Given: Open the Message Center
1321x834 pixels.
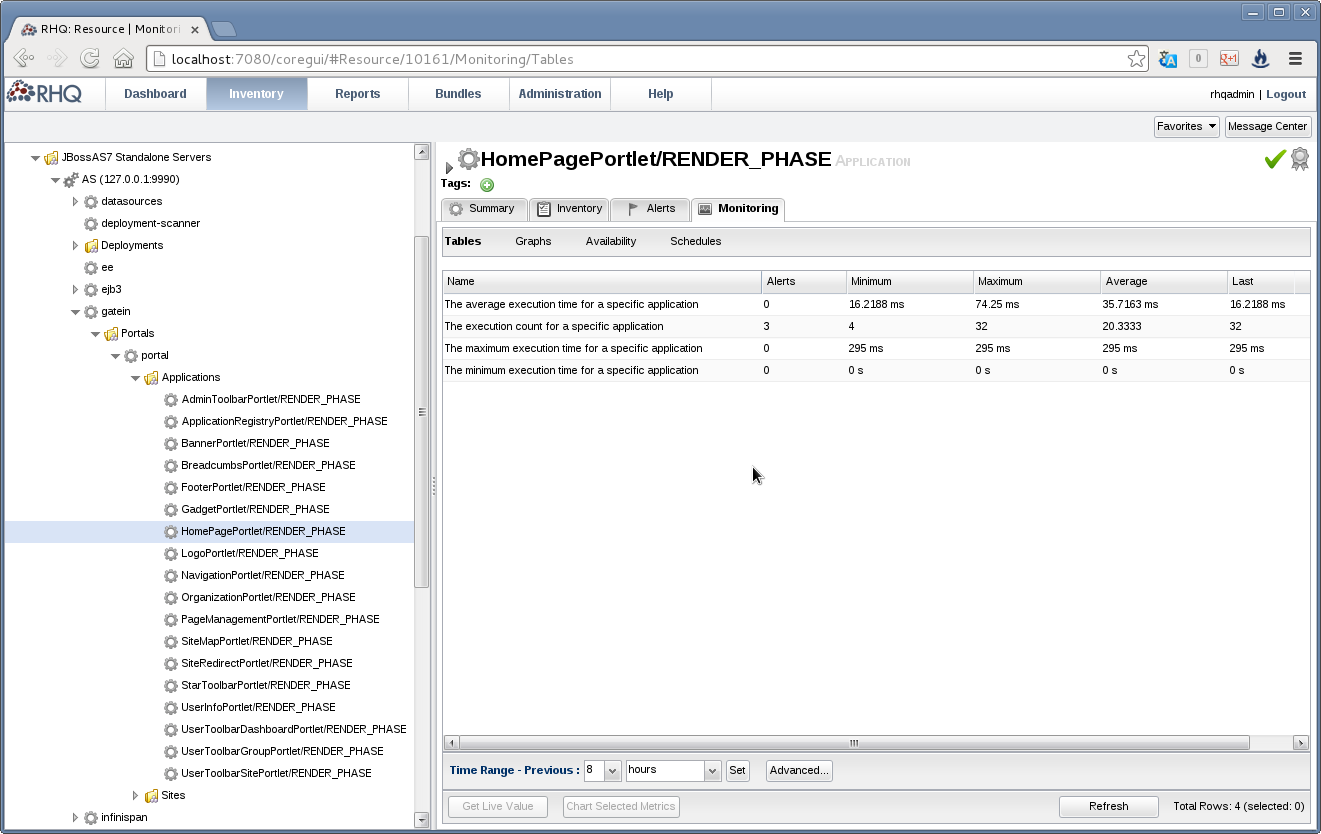Looking at the screenshot, I should click(x=1267, y=126).
